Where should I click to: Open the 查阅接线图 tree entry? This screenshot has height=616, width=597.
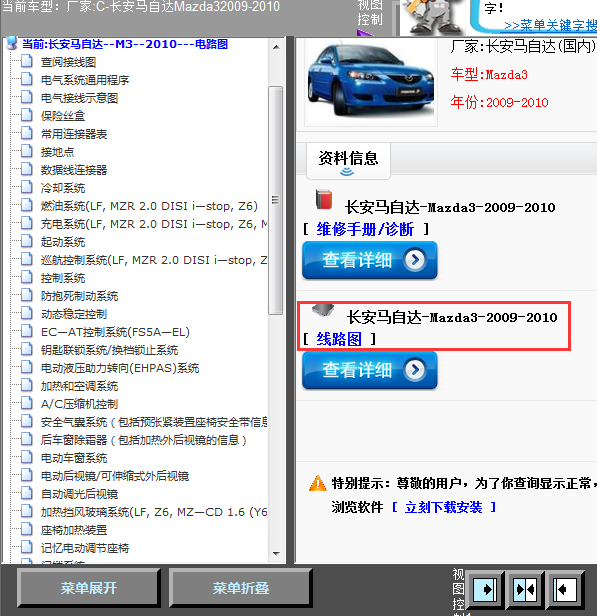(x=68, y=62)
